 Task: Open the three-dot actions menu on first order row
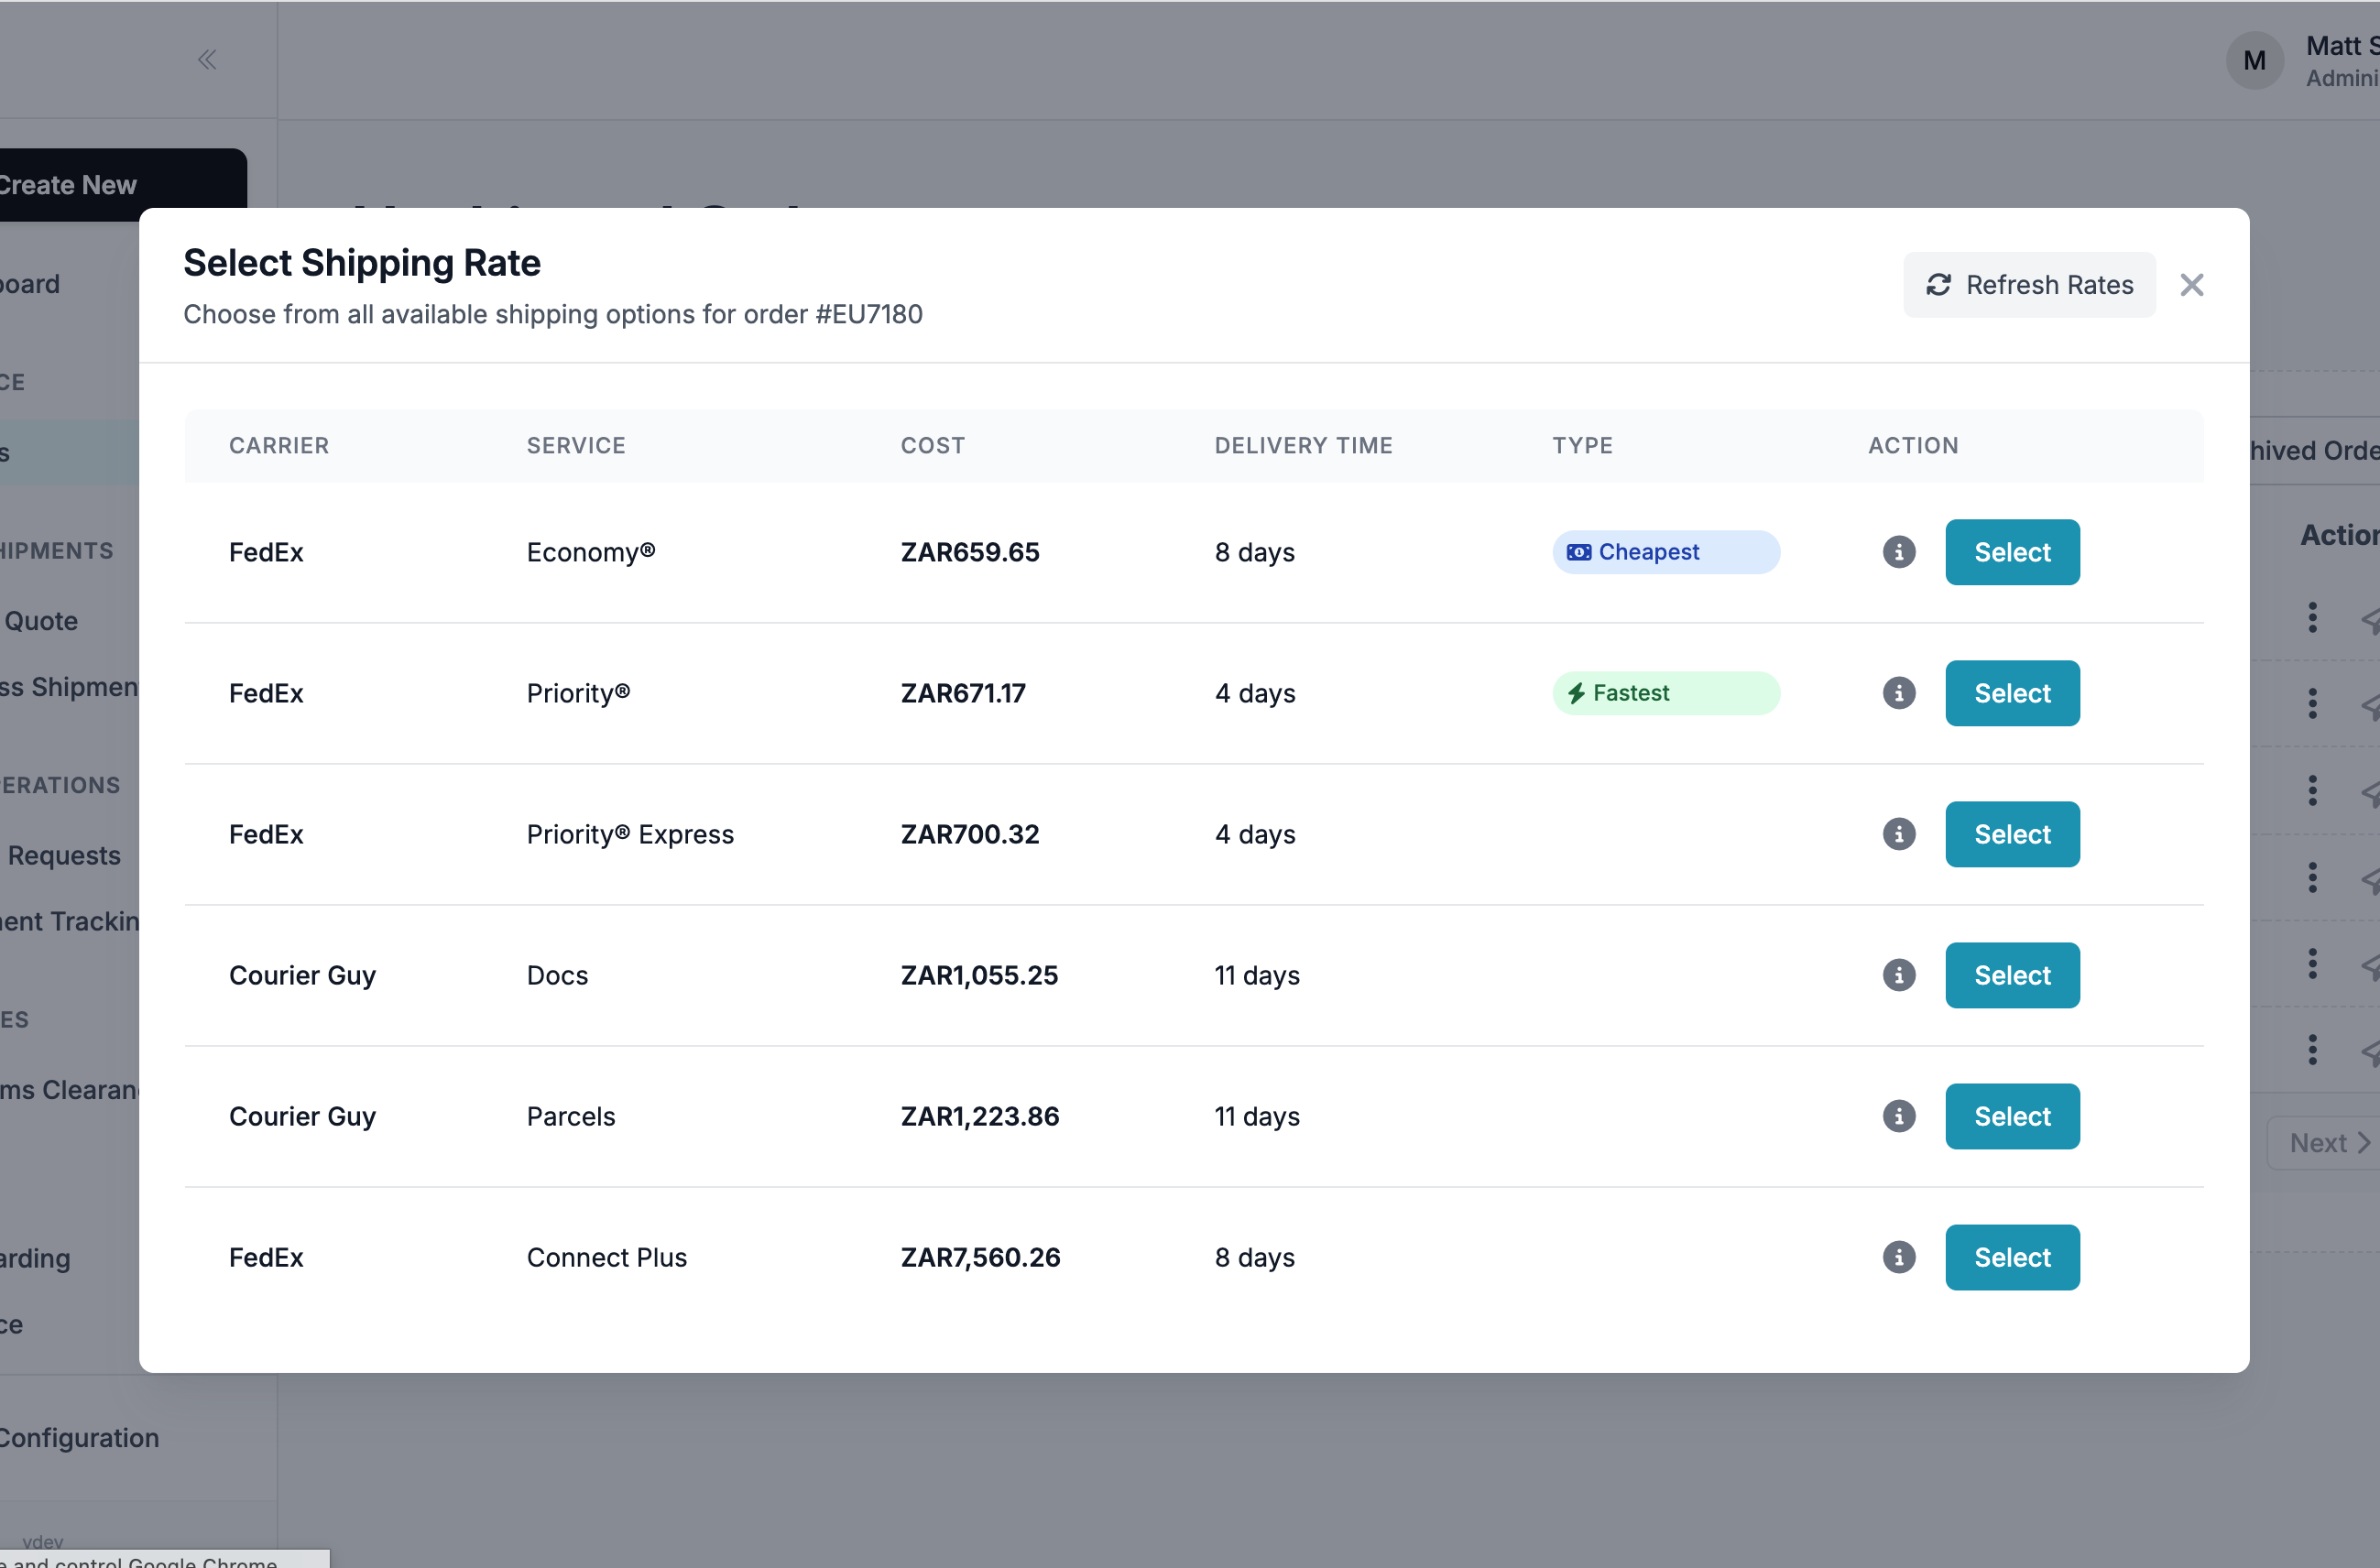point(2312,618)
